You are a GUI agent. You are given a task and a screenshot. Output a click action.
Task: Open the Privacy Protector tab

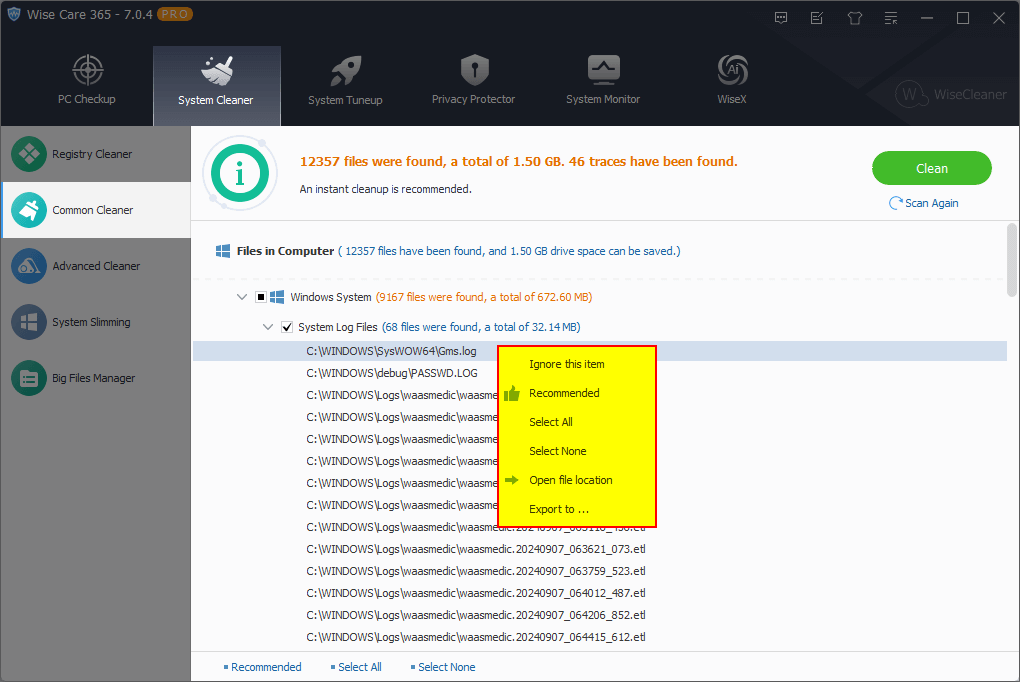click(474, 80)
